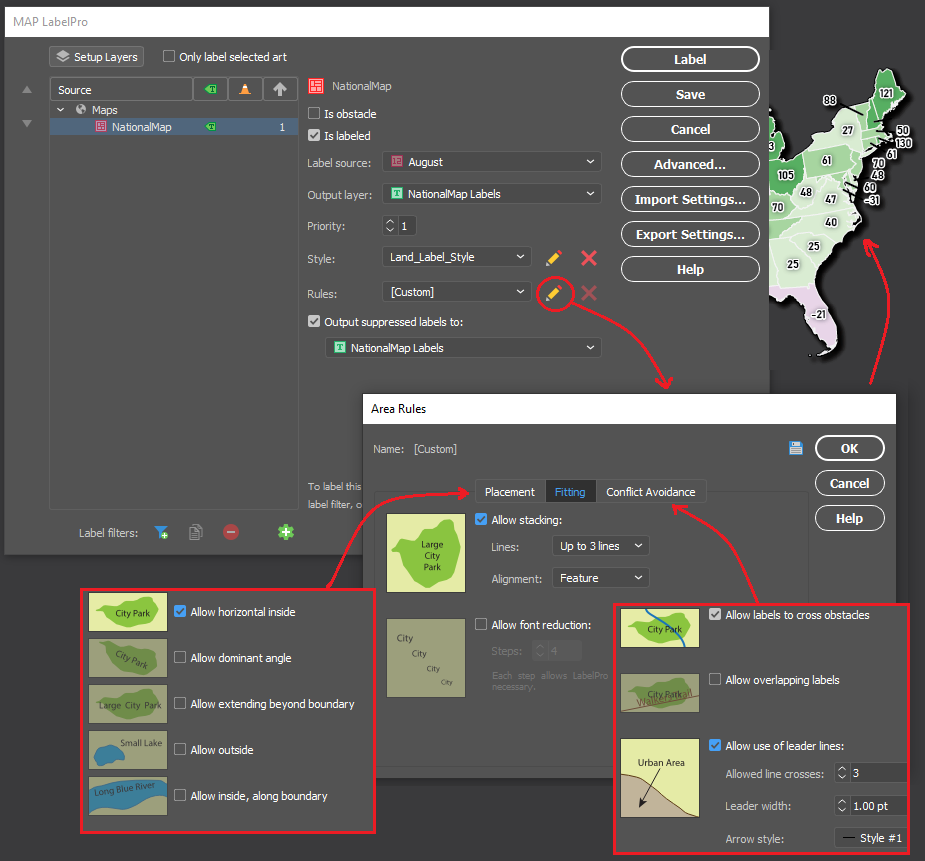Open the Lines dropdown set to Up to 3 lines
This screenshot has width=925, height=861.
pyautogui.click(x=601, y=546)
